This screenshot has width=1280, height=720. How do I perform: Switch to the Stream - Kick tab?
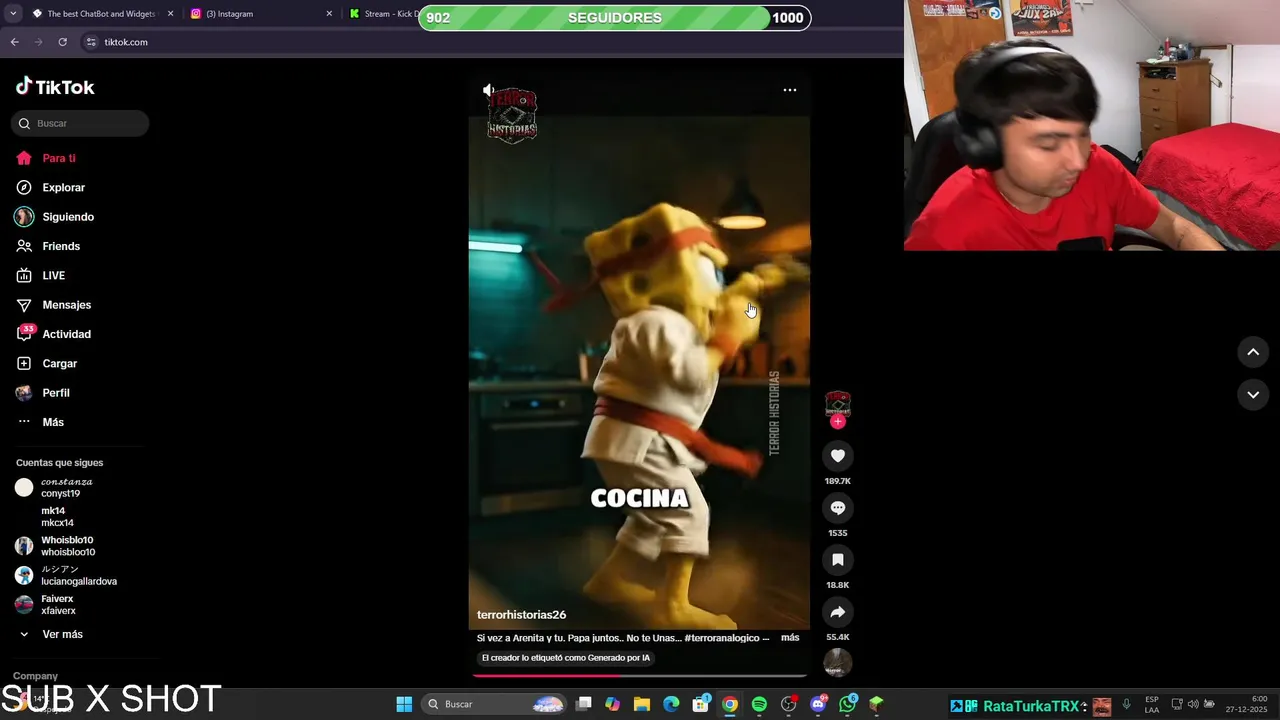click(383, 14)
